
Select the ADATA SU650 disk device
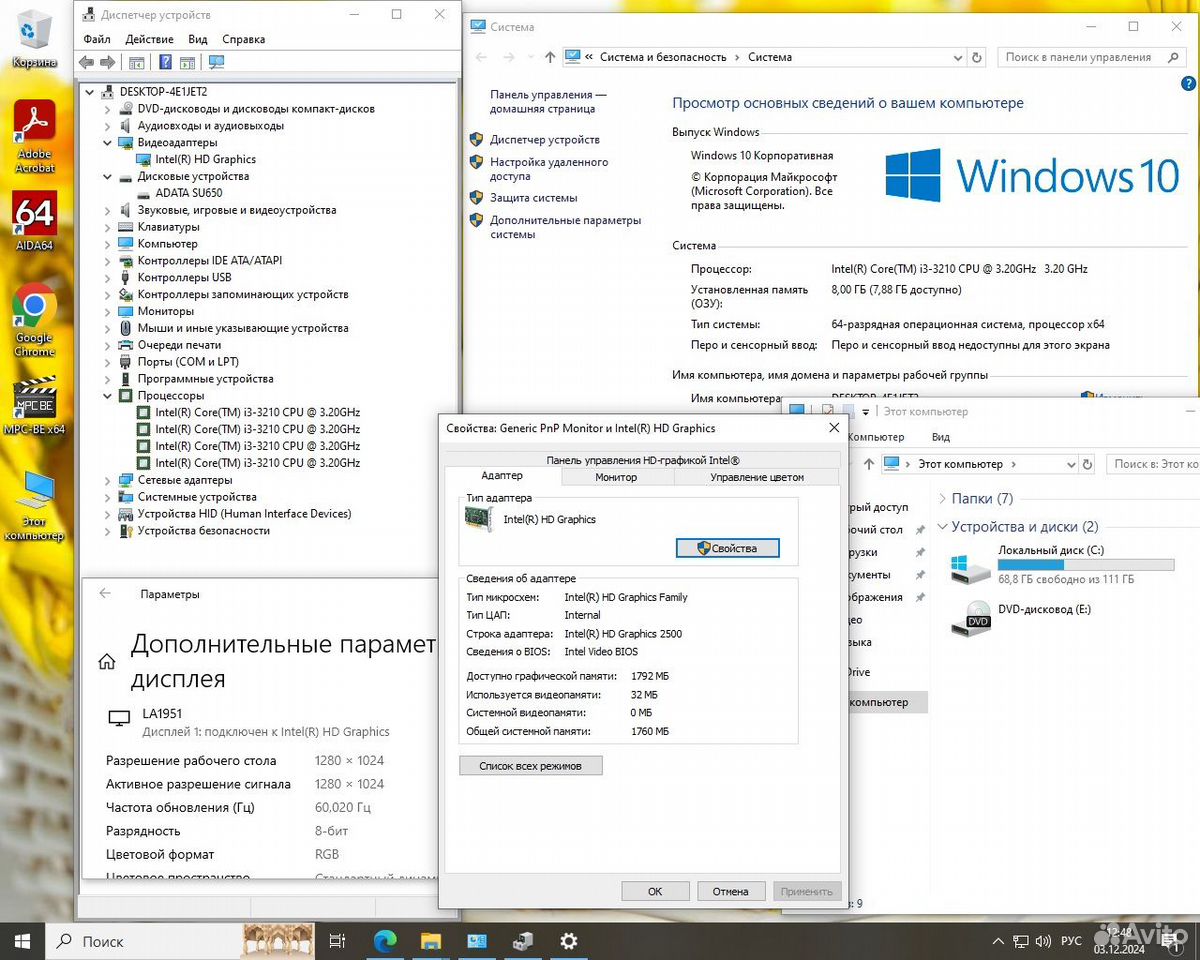click(x=189, y=193)
